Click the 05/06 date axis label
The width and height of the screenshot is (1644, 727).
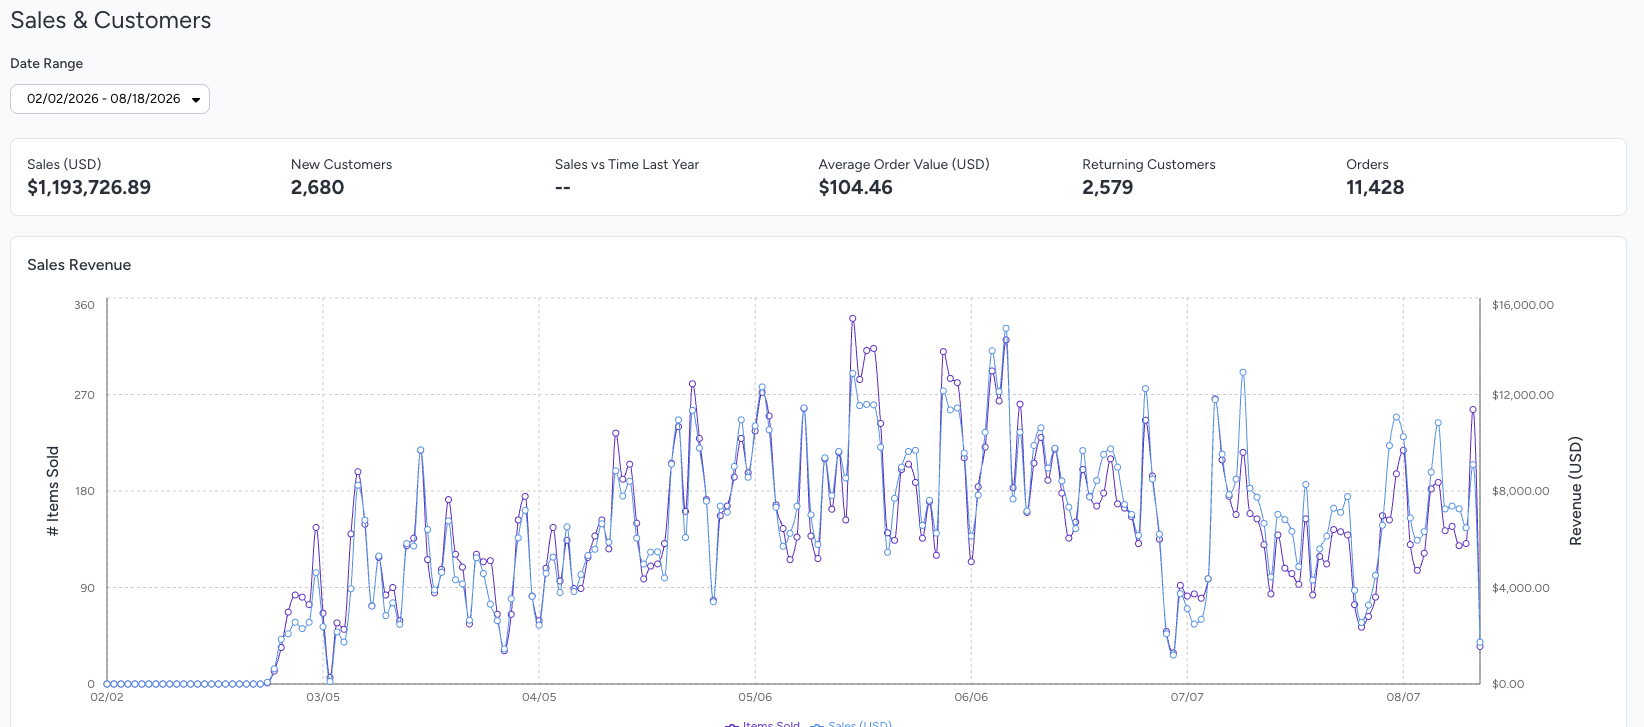(x=755, y=697)
